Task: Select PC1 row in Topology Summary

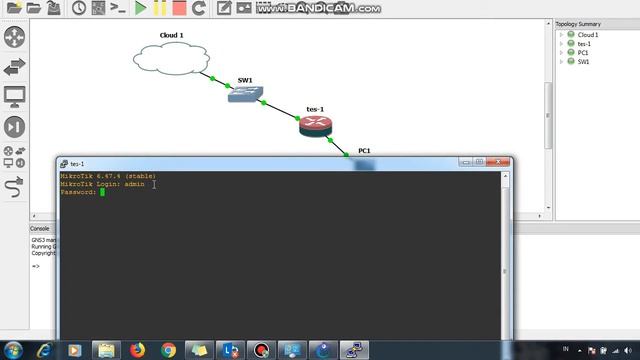Action: point(583,53)
